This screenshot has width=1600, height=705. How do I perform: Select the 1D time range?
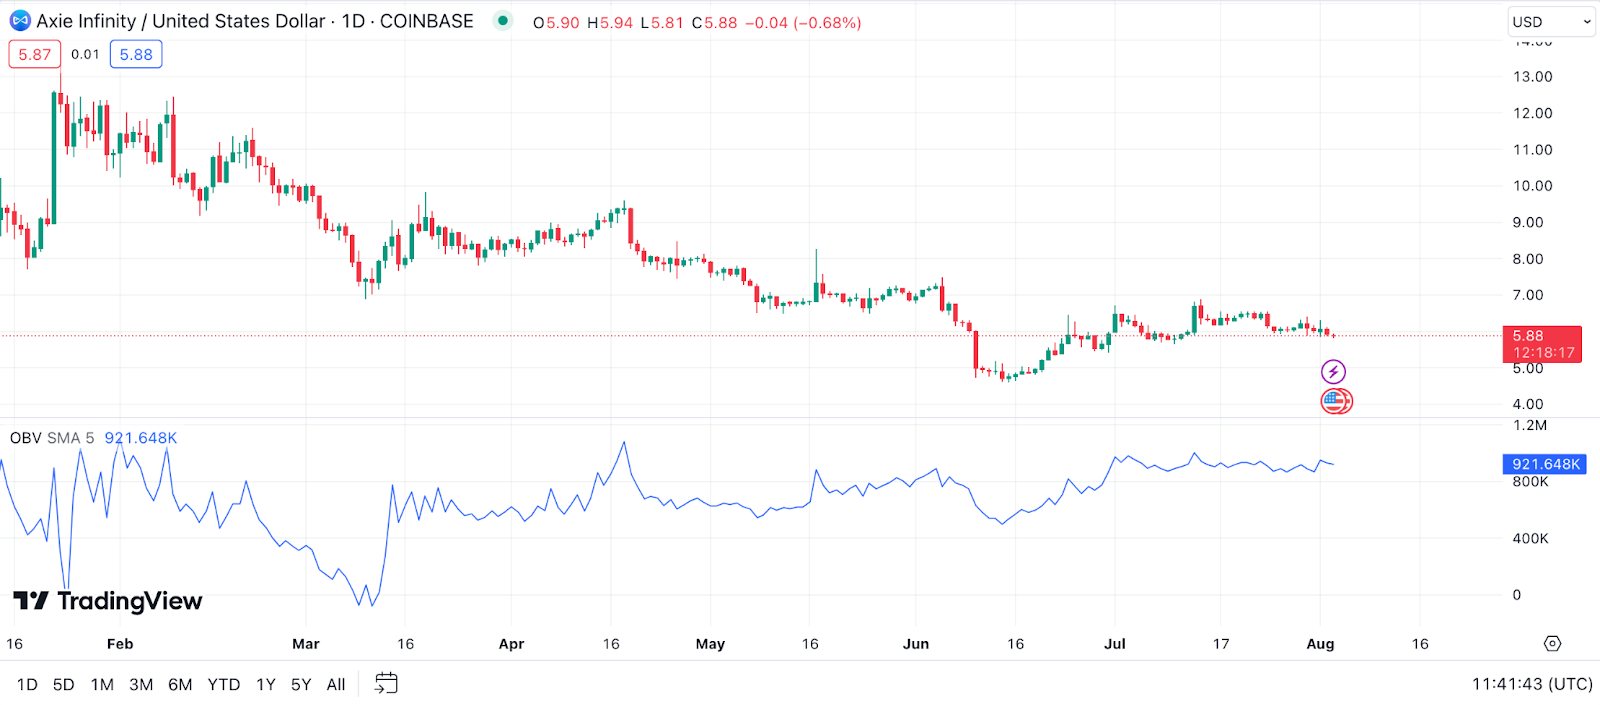(27, 685)
